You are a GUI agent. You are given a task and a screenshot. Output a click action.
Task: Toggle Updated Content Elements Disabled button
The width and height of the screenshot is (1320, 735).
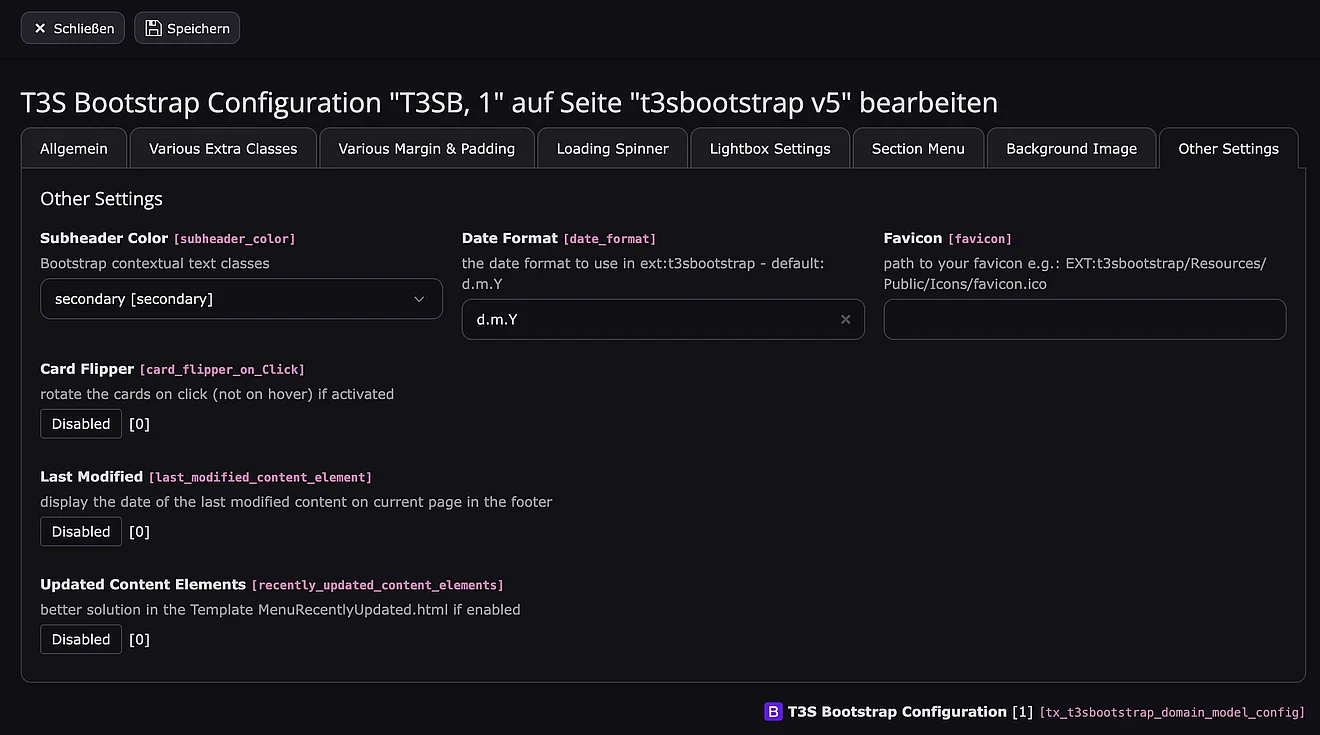(81, 640)
